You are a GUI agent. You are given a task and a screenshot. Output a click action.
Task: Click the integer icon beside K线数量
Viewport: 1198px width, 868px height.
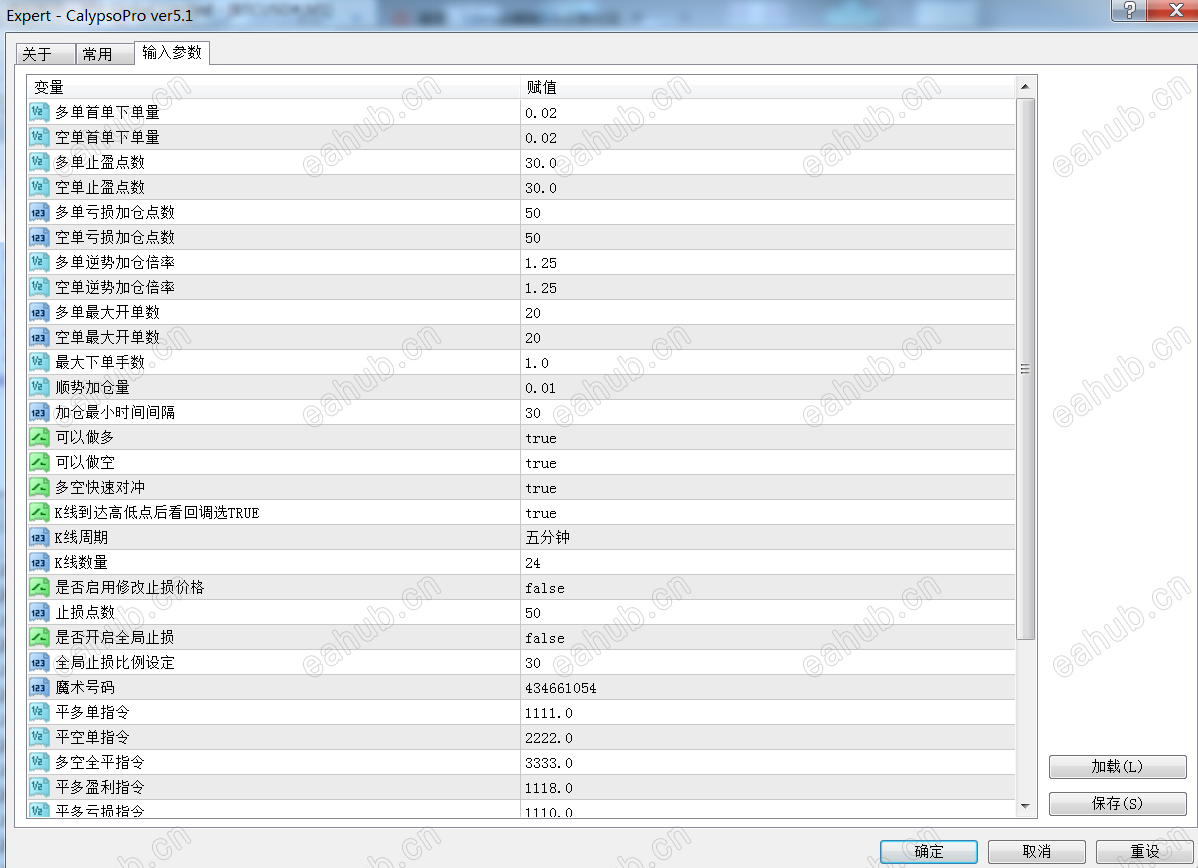tap(39, 562)
